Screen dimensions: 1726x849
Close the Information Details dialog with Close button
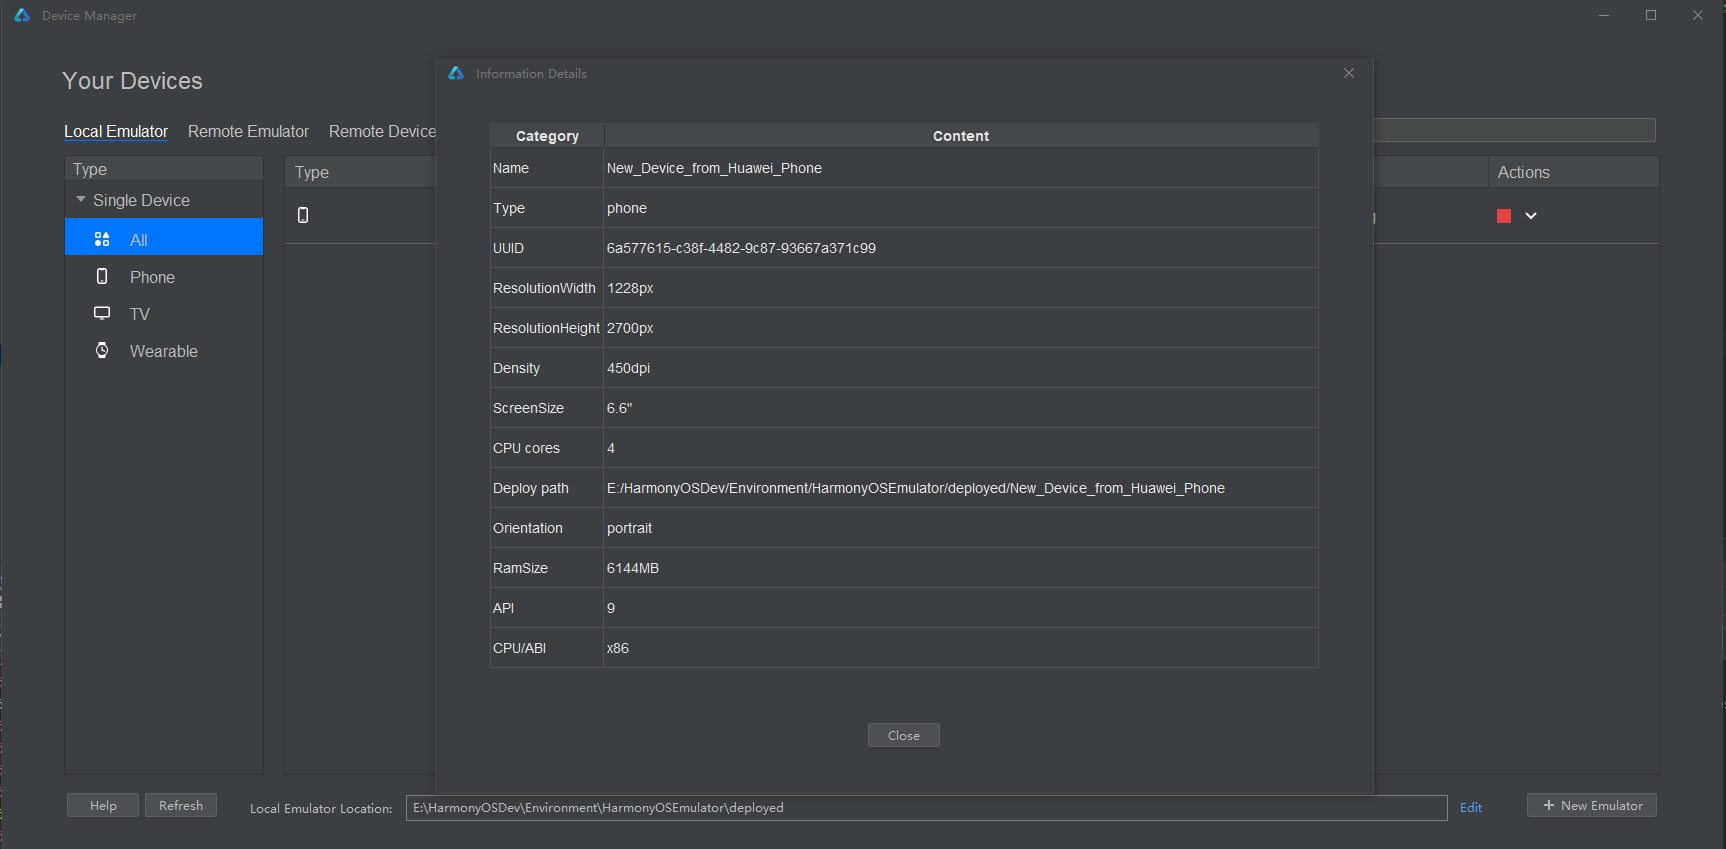tap(903, 735)
